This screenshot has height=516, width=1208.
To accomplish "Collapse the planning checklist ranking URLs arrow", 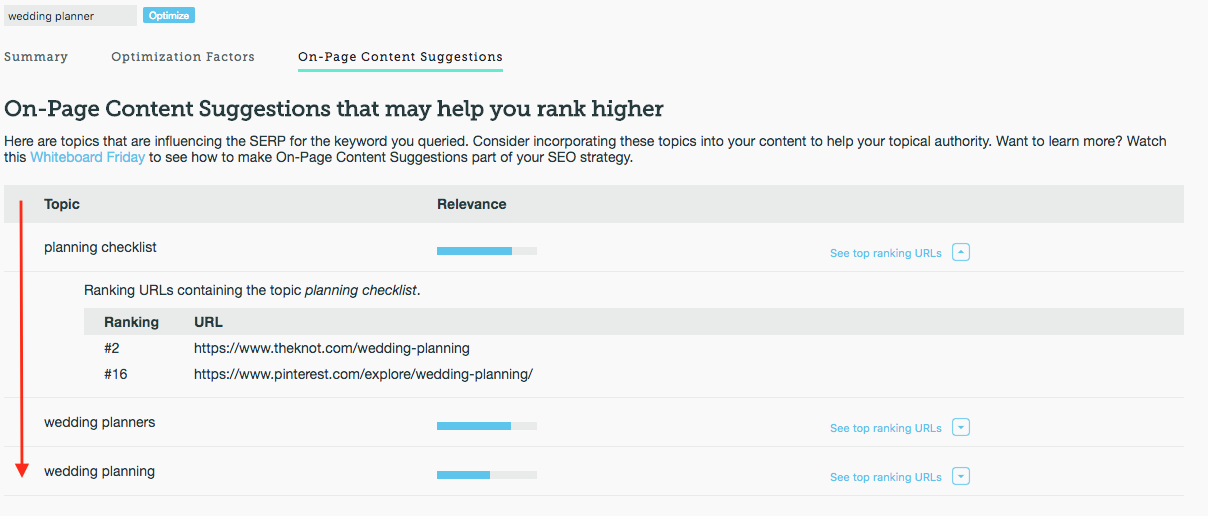I will [x=960, y=253].
